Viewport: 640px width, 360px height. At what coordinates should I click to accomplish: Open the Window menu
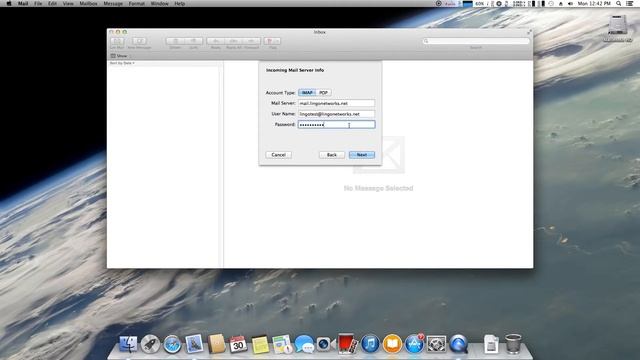point(160,3)
